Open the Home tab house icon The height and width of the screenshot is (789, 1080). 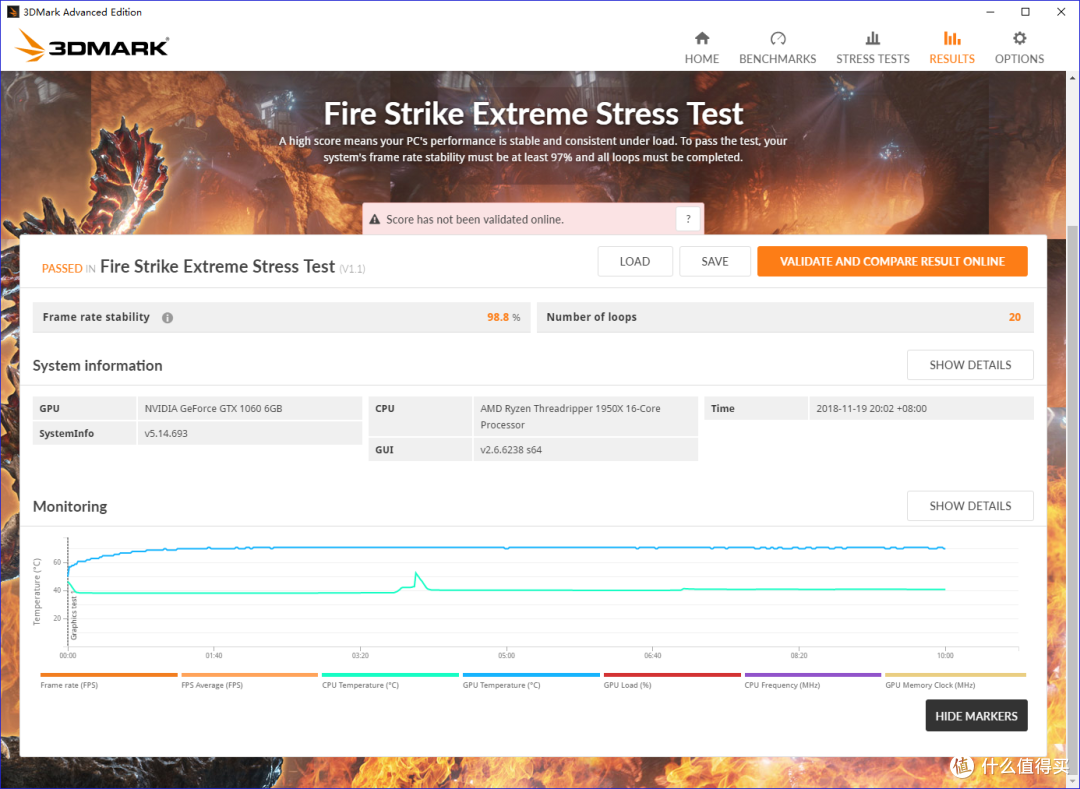tap(702, 38)
